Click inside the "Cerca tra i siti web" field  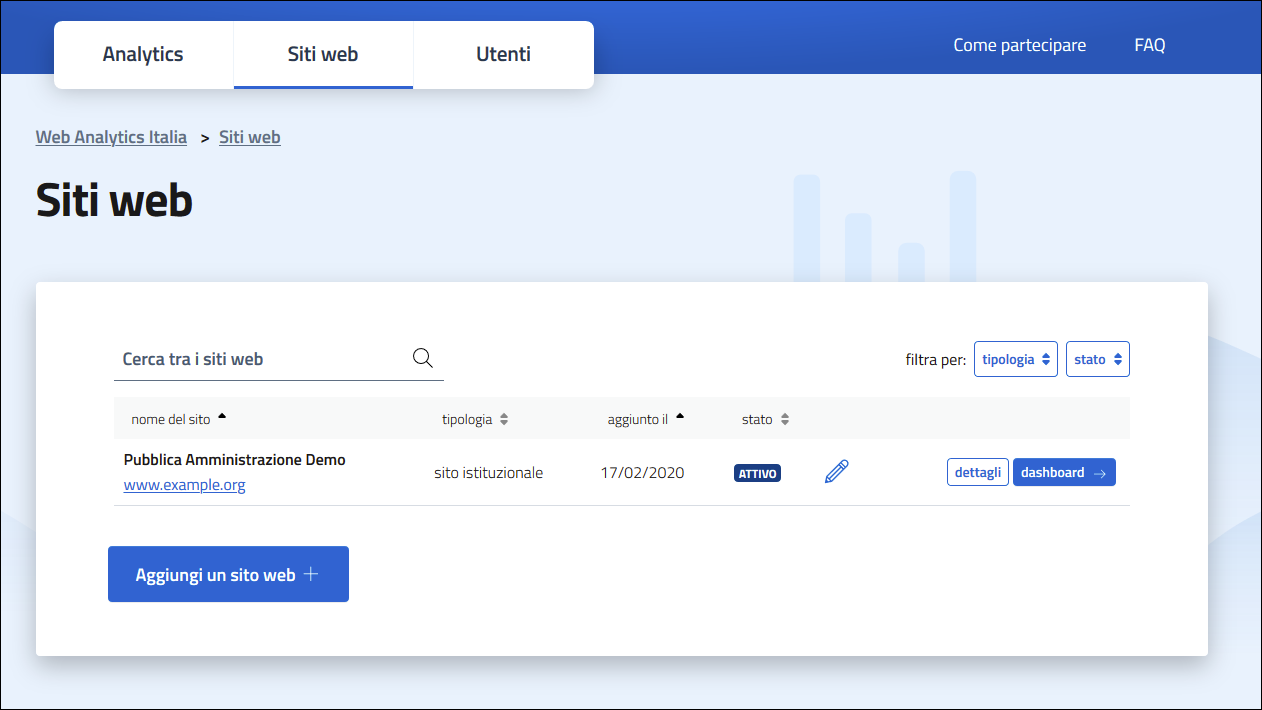click(250, 359)
